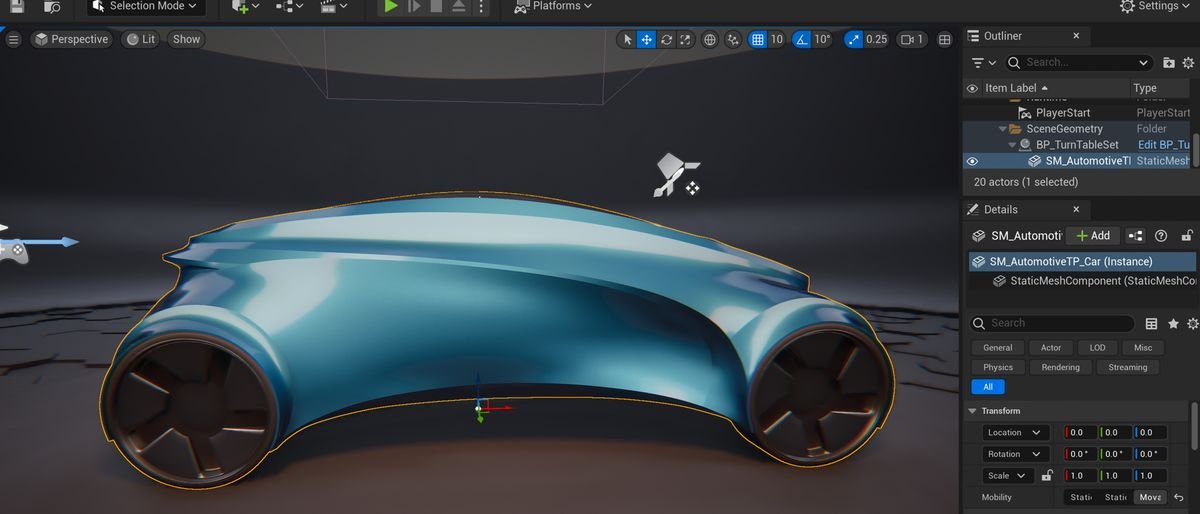This screenshot has width=1200, height=514.
Task: Click the Edit BP_Tu... blueprint link
Action: (x=1164, y=145)
